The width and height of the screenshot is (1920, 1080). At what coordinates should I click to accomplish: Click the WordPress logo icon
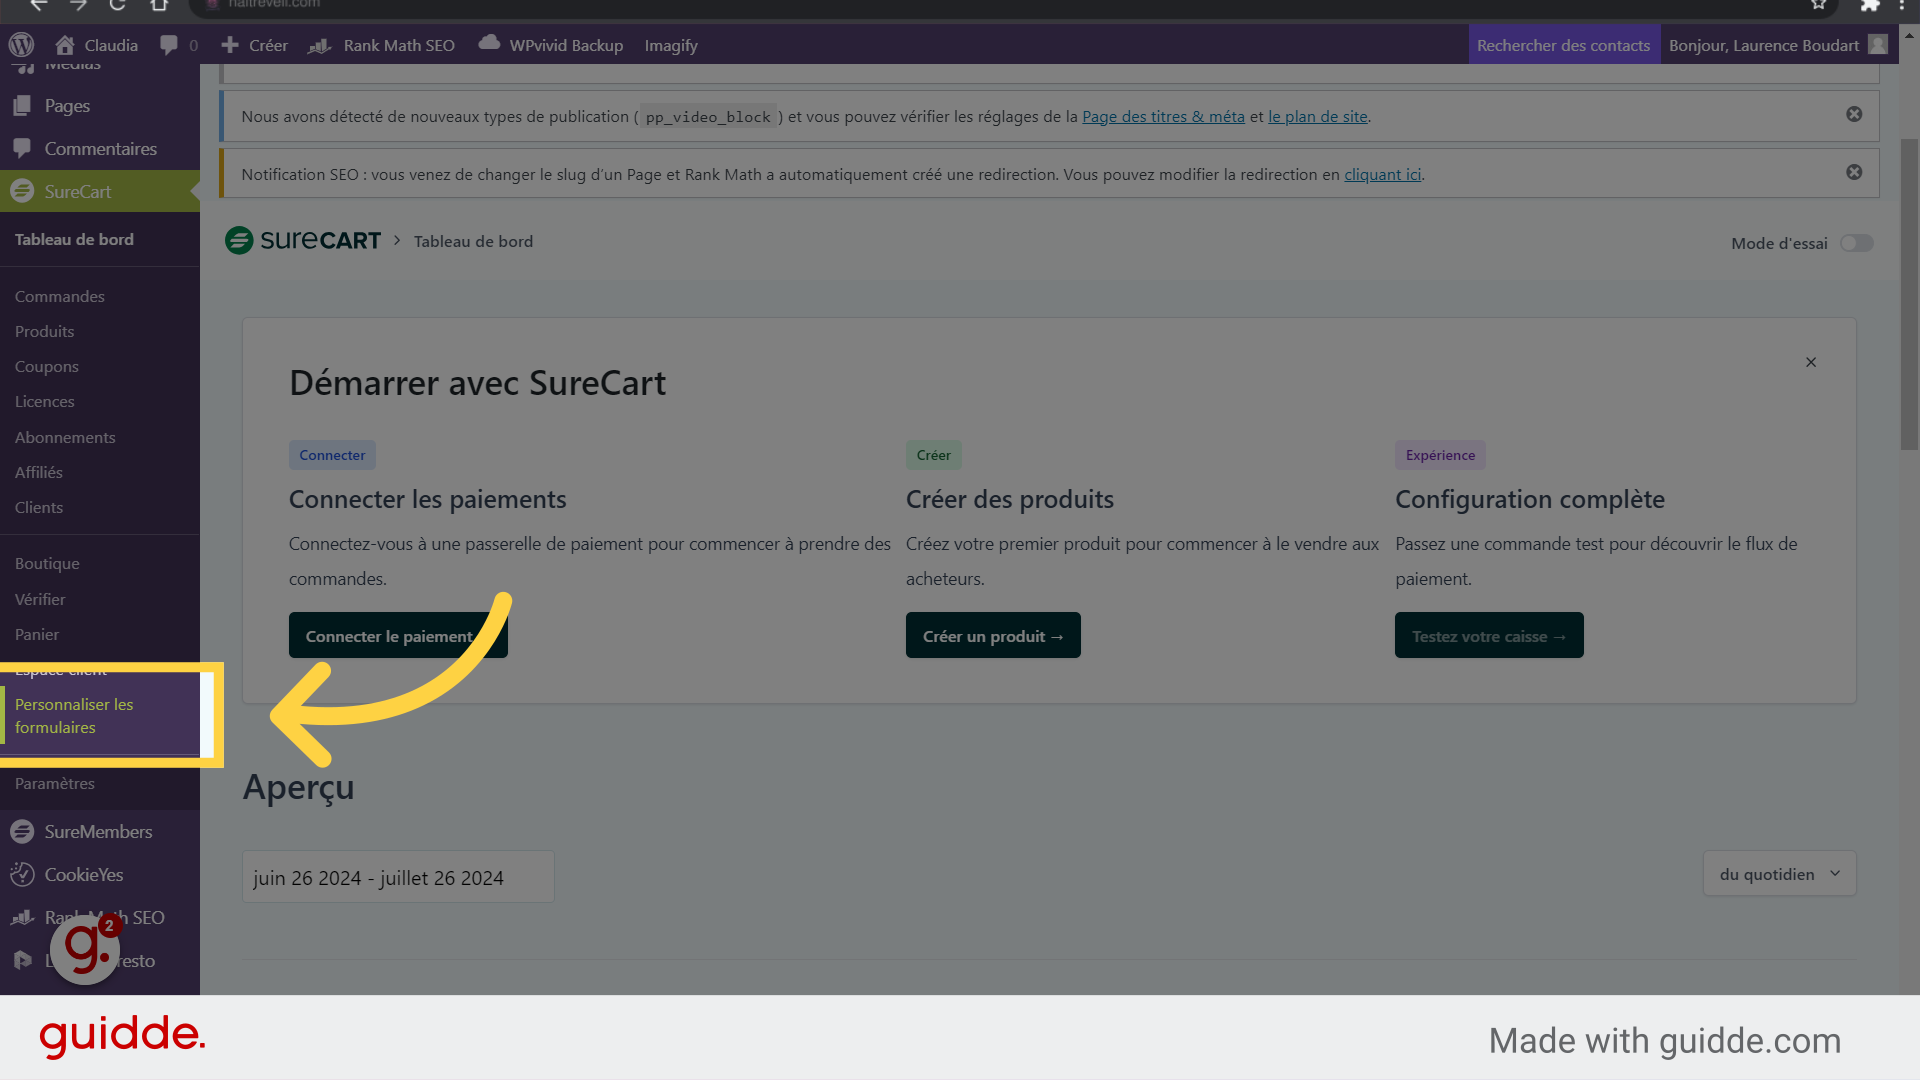[21, 45]
